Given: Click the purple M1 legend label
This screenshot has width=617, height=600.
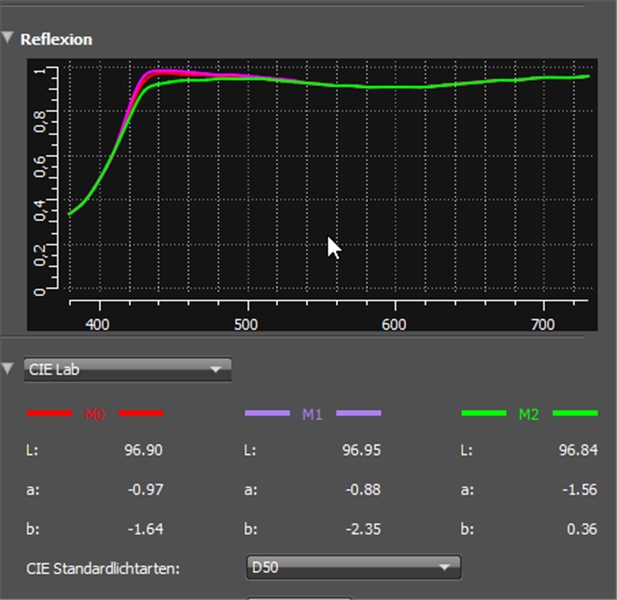Looking at the screenshot, I should pos(312,413).
